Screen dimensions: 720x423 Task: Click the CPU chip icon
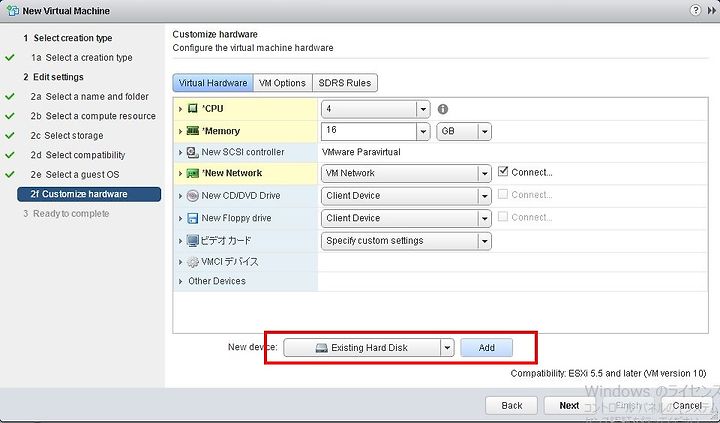coord(192,109)
